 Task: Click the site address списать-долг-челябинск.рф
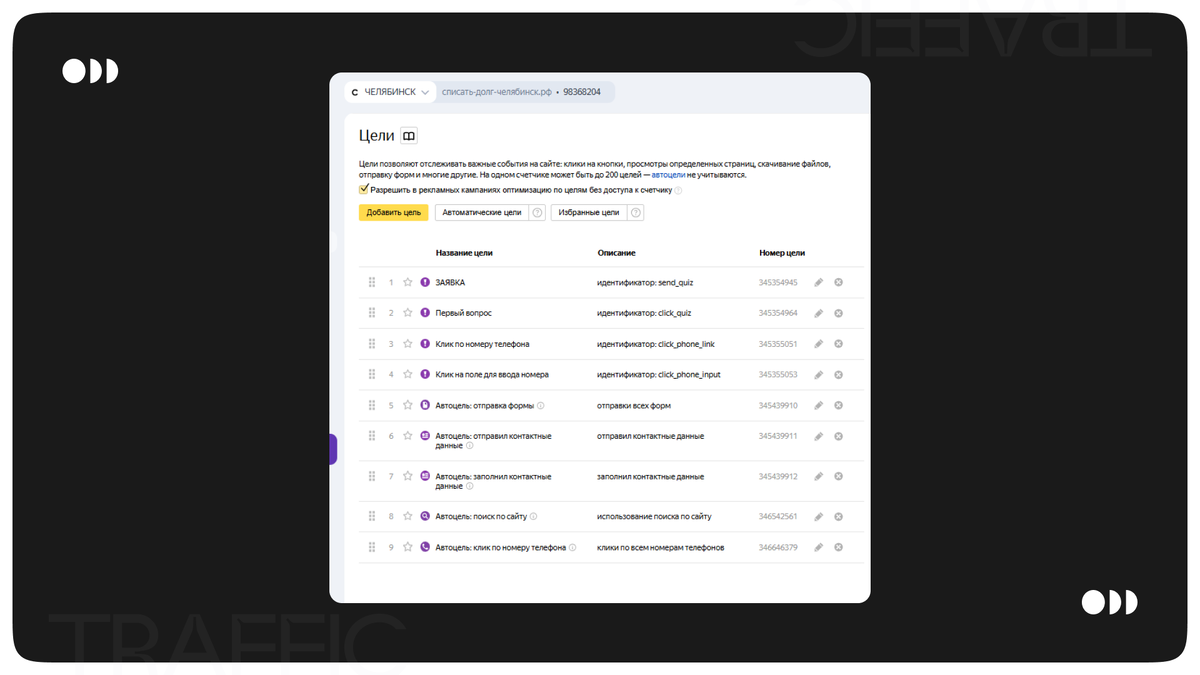(x=497, y=92)
